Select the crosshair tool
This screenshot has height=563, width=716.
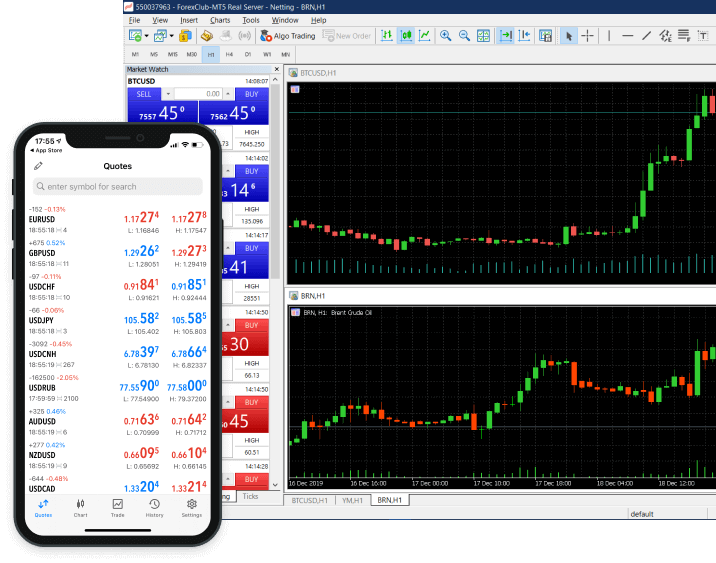(x=588, y=36)
